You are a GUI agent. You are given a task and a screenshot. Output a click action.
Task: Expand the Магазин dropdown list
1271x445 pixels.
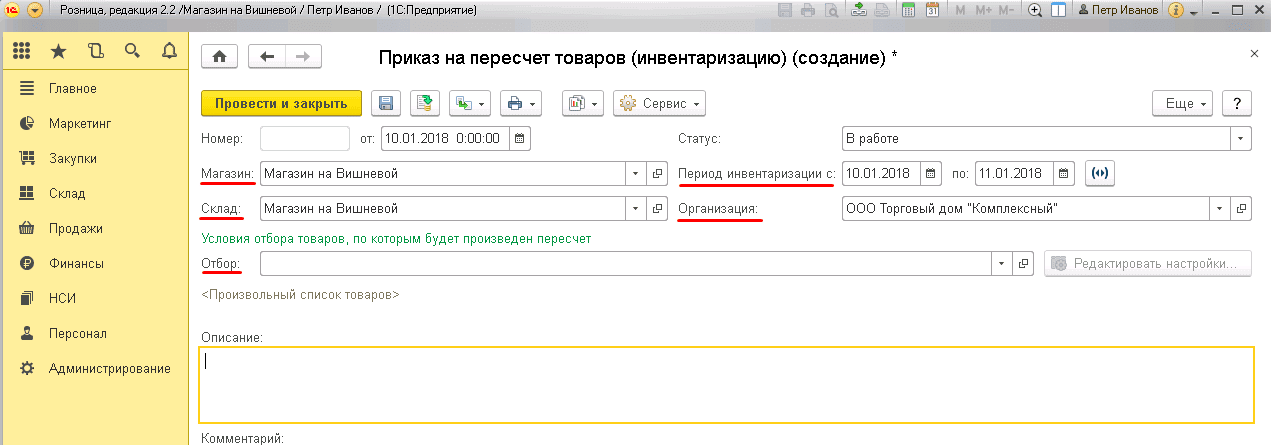636,174
